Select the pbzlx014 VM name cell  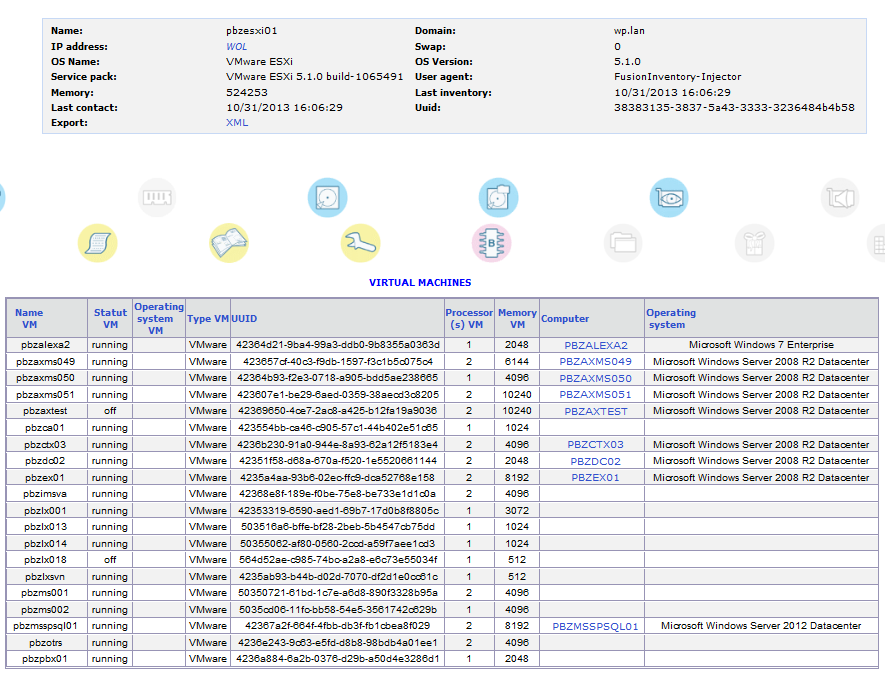[x=45, y=544]
